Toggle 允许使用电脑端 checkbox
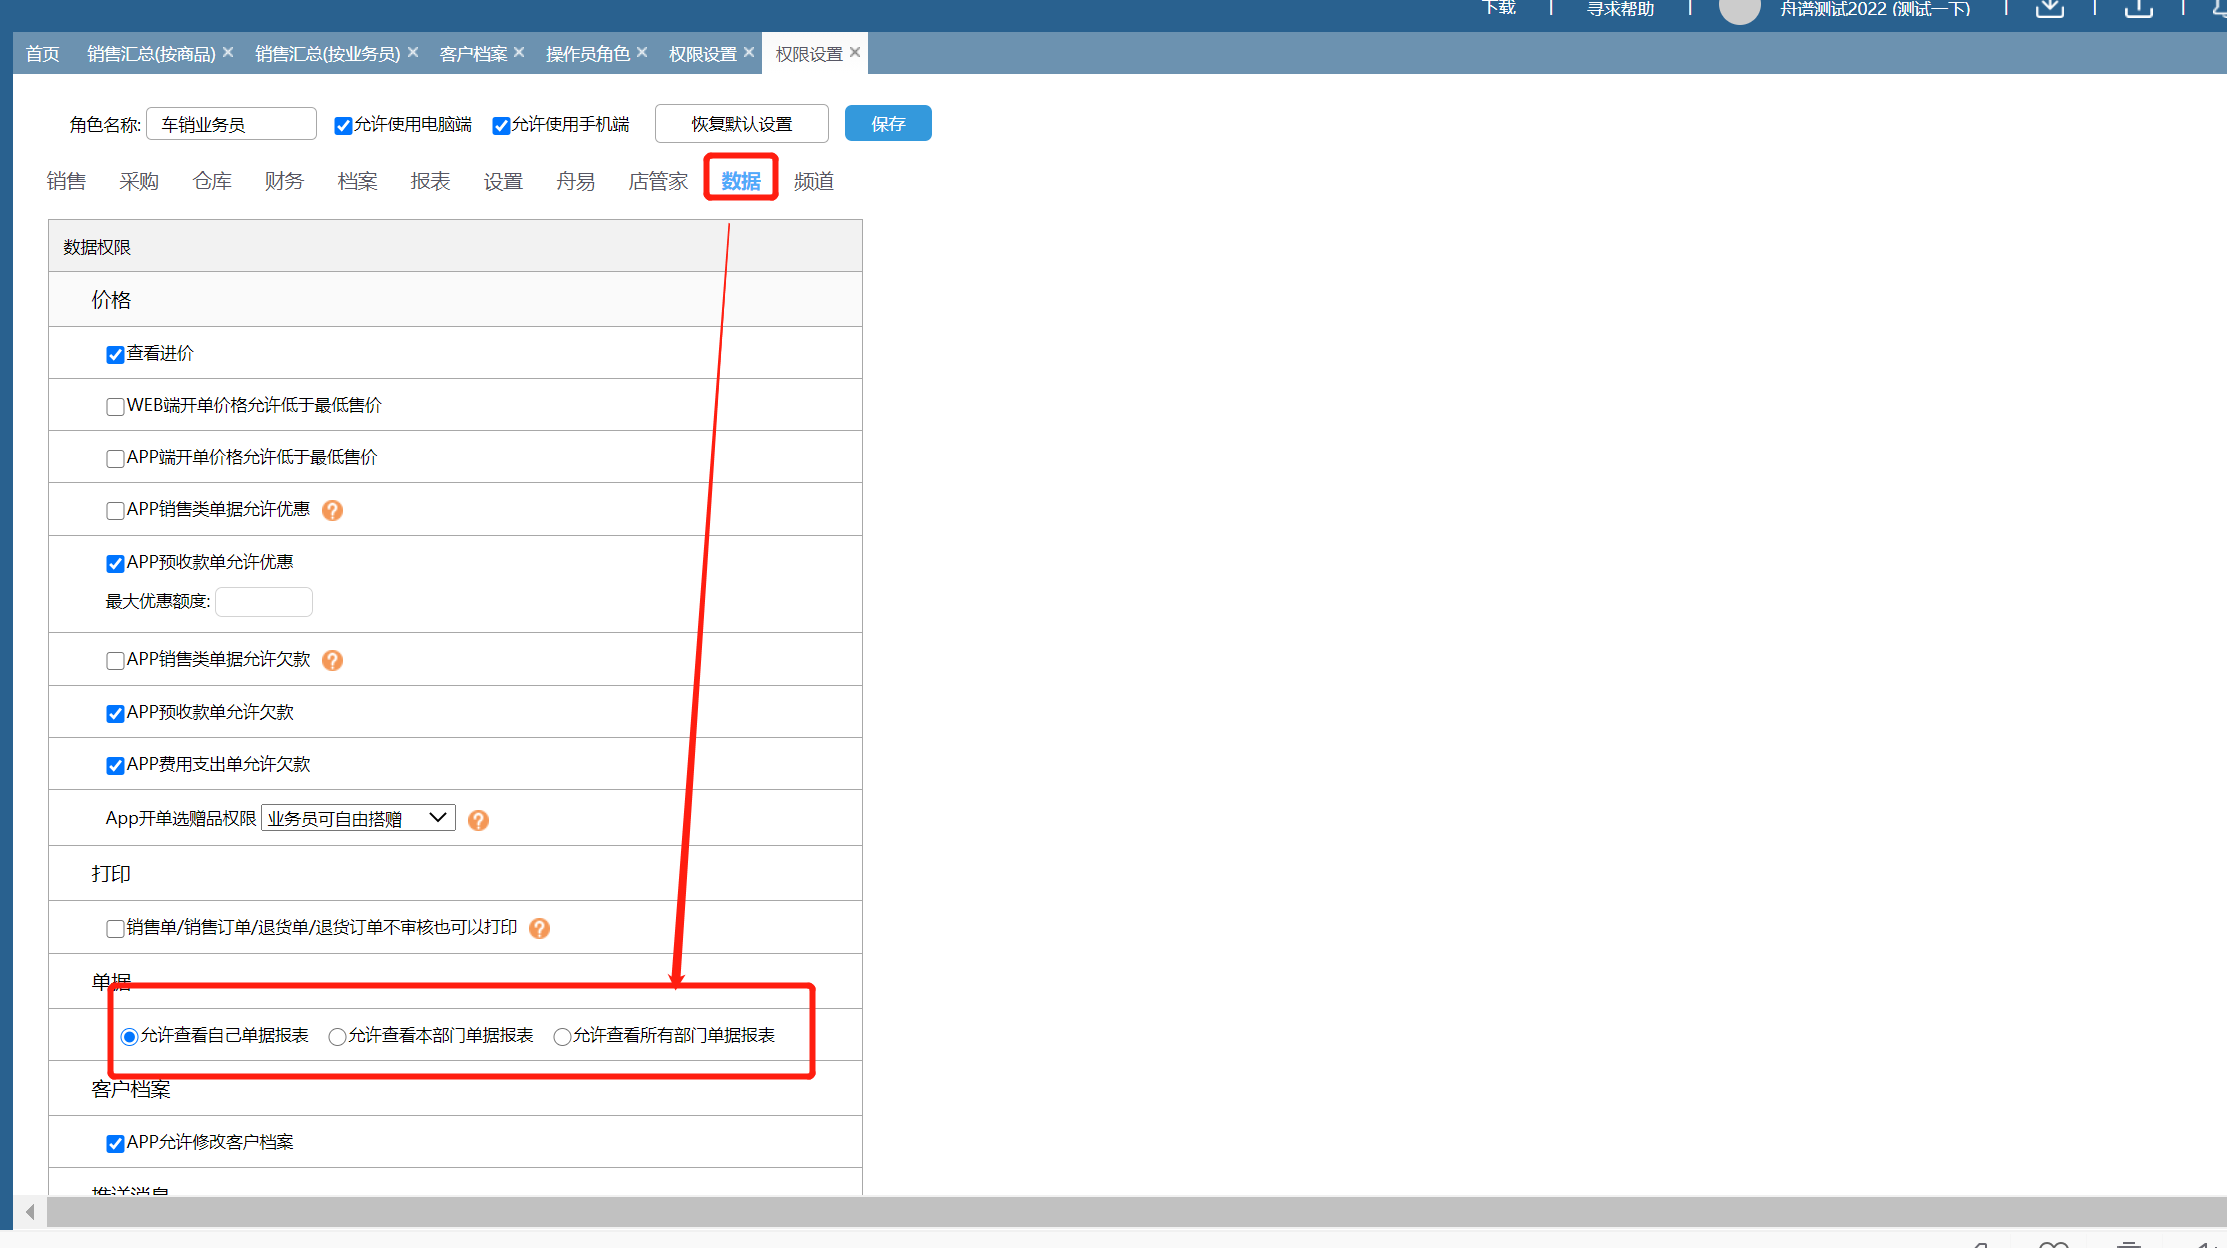2227x1248 pixels. pyautogui.click(x=343, y=126)
